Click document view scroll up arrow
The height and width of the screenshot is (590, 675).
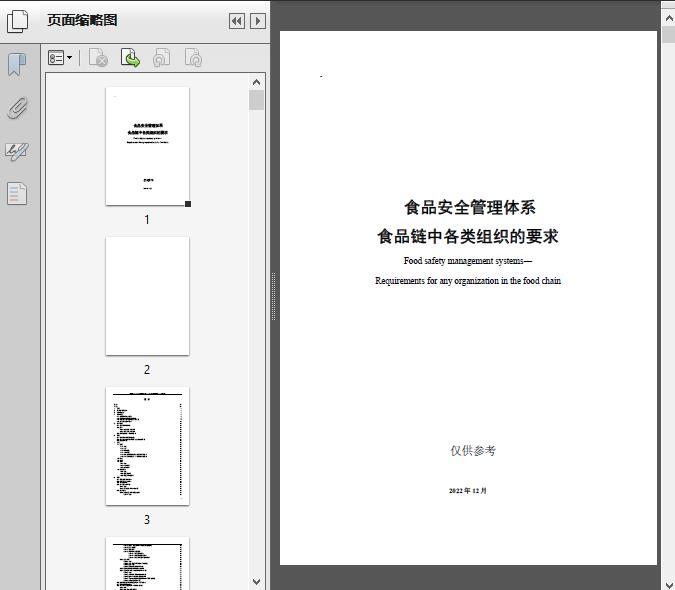[669, 18]
